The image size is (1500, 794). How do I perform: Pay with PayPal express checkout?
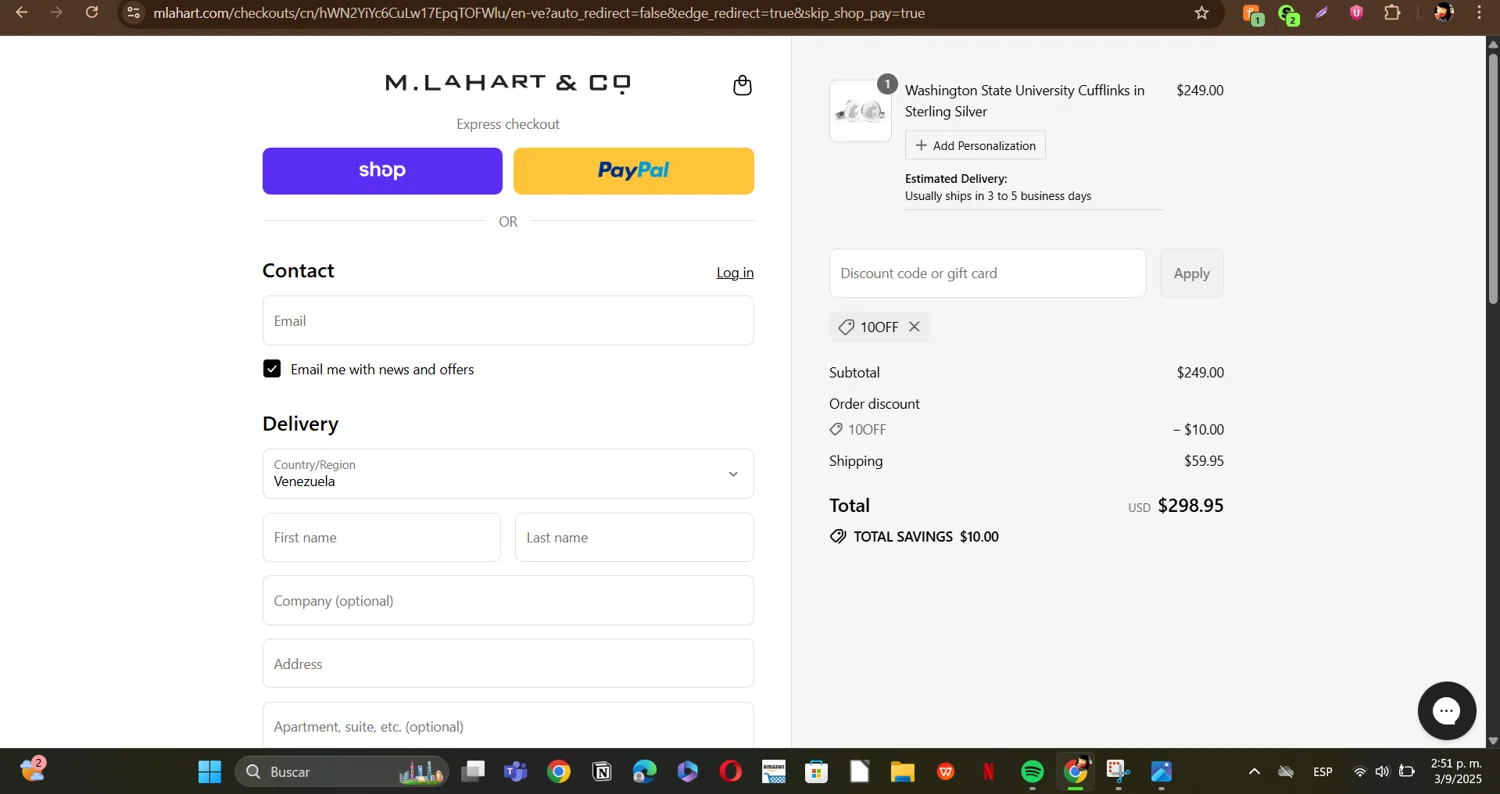click(x=634, y=171)
